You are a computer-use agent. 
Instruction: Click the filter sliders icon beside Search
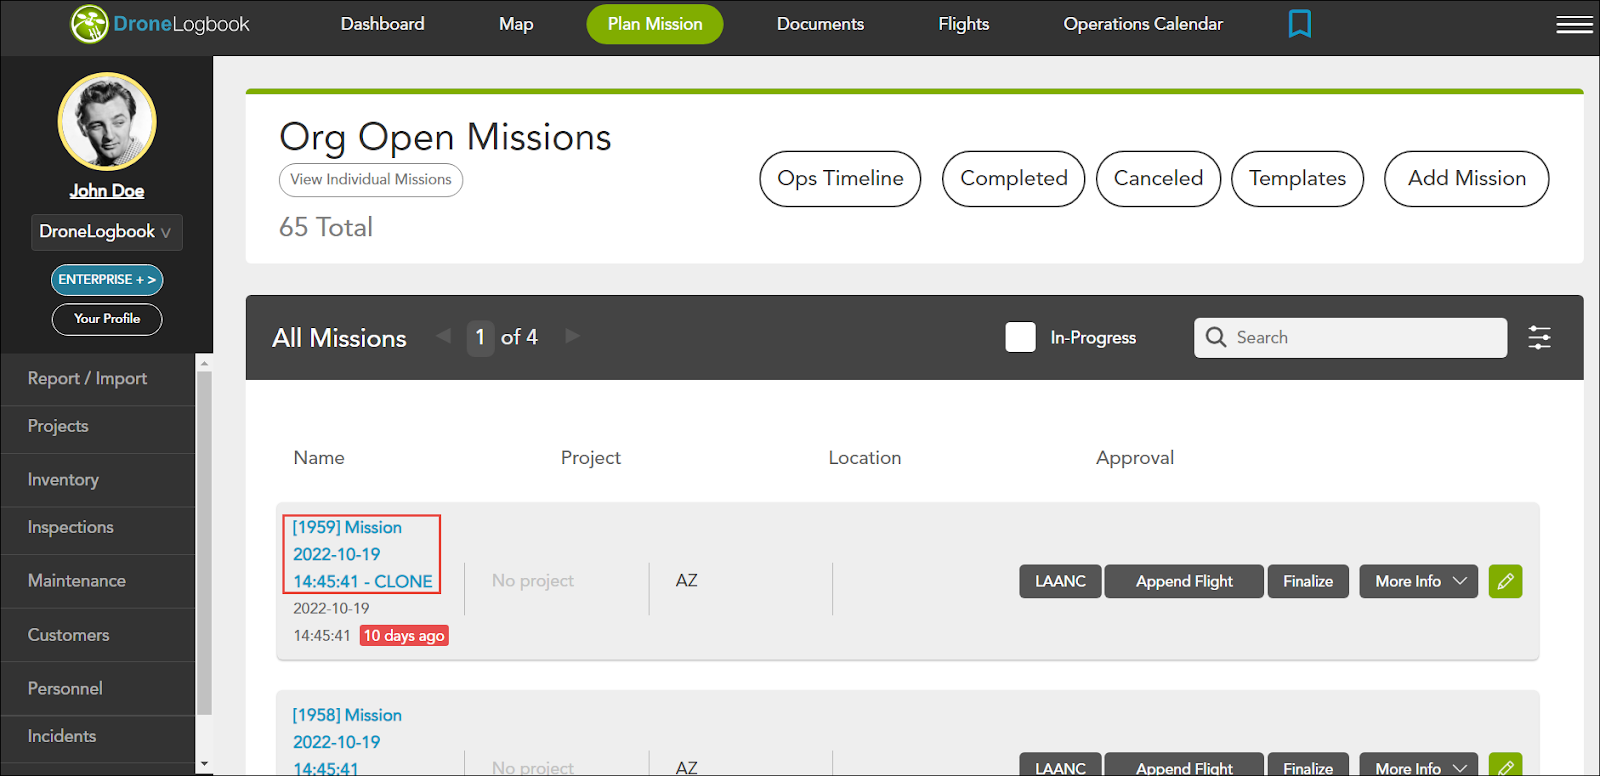click(x=1539, y=338)
